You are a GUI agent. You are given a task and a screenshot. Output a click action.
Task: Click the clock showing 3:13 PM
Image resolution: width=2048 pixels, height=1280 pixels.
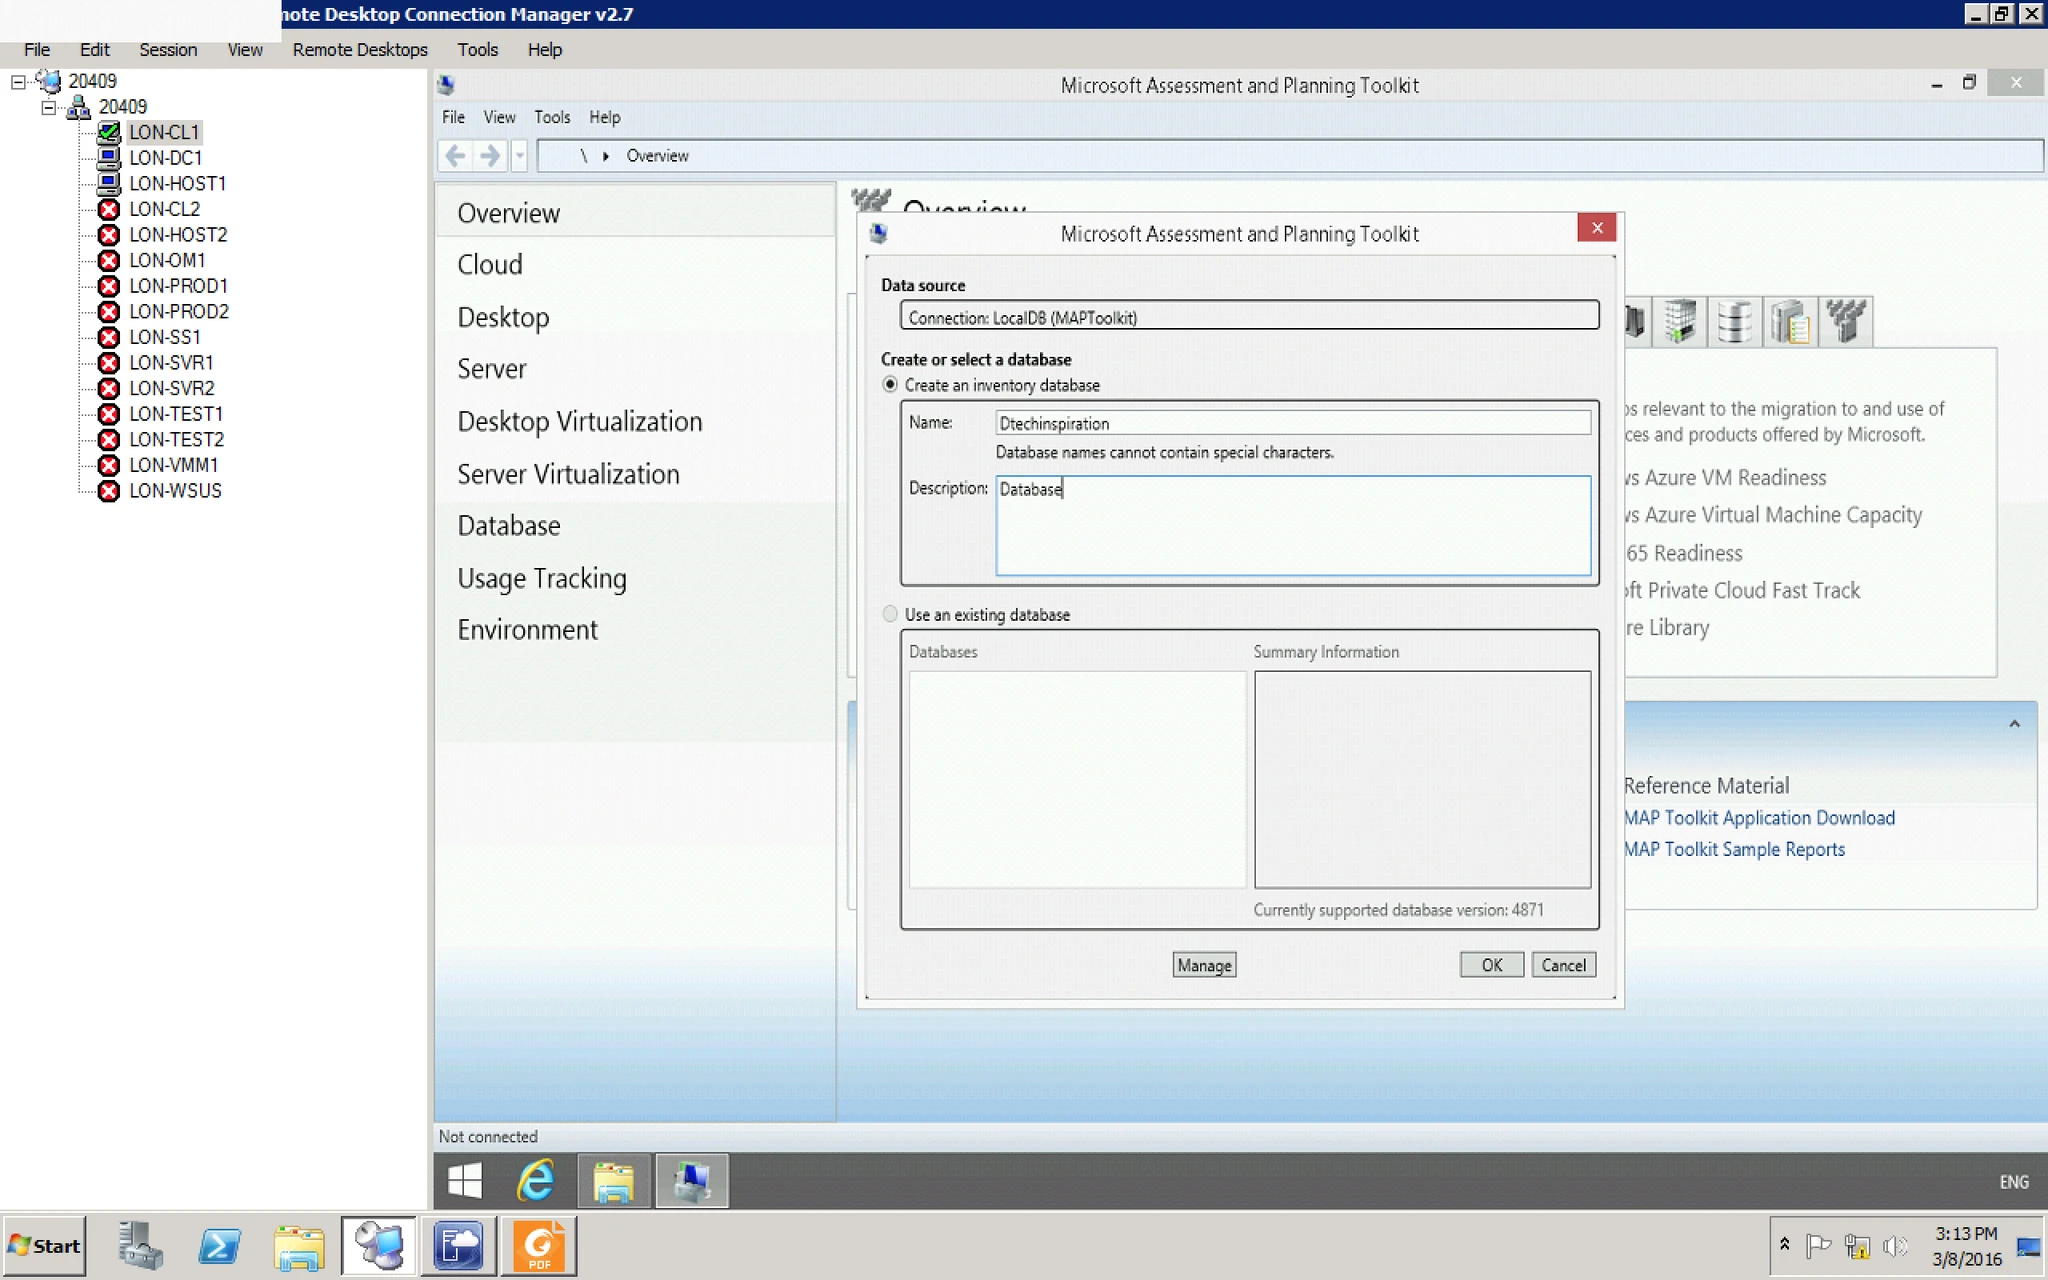(1966, 1233)
